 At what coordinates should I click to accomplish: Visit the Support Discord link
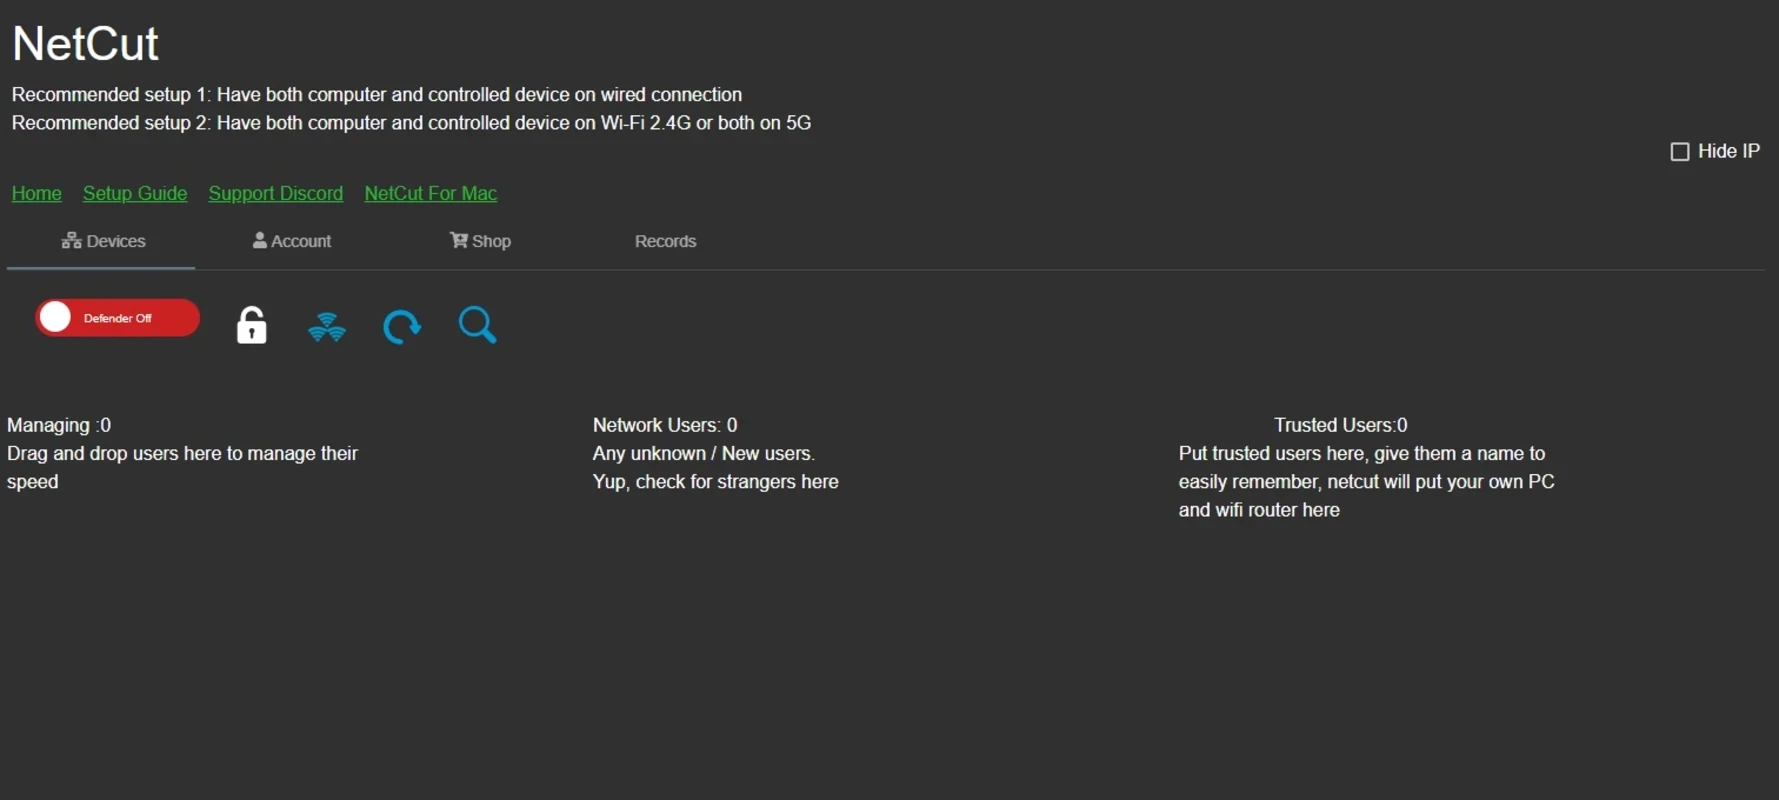tap(276, 193)
